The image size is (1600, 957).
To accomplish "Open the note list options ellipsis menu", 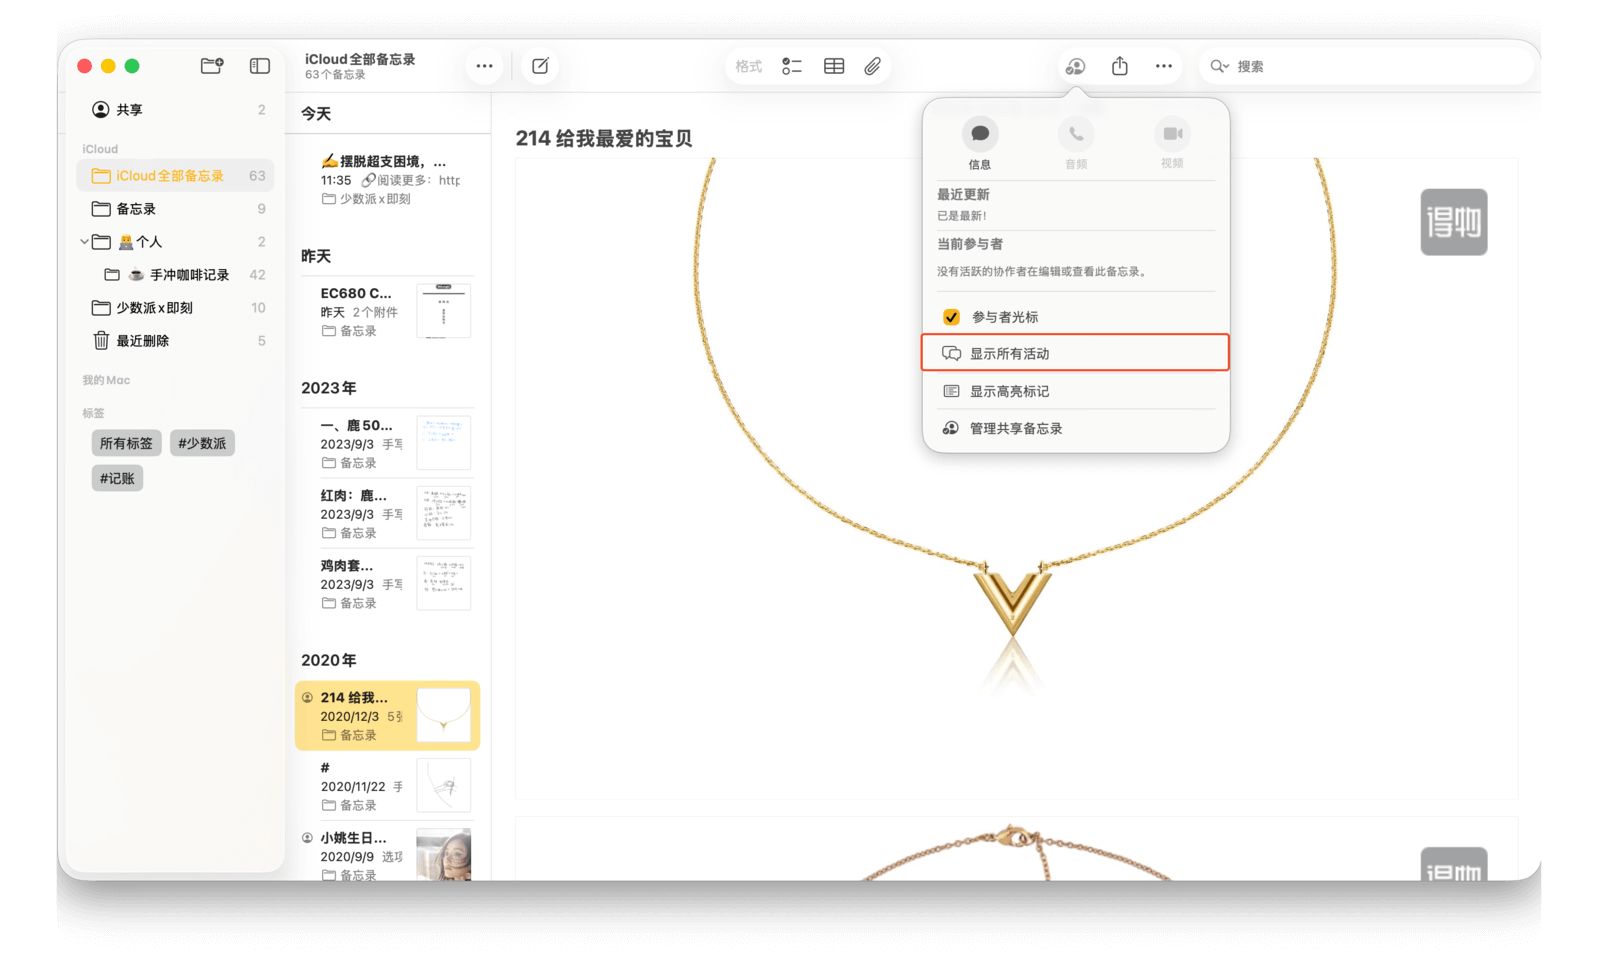I will coord(484,66).
